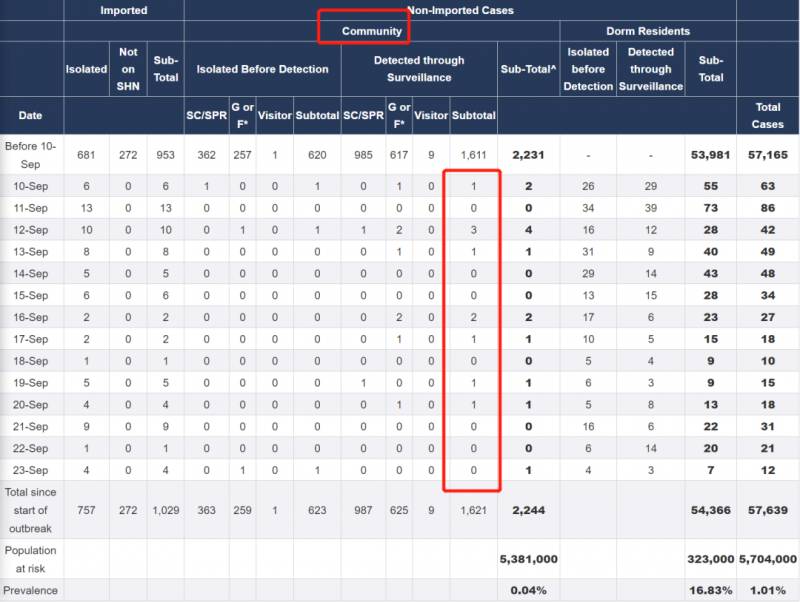Click the Before 10-Sep row label

[x=31, y=155]
